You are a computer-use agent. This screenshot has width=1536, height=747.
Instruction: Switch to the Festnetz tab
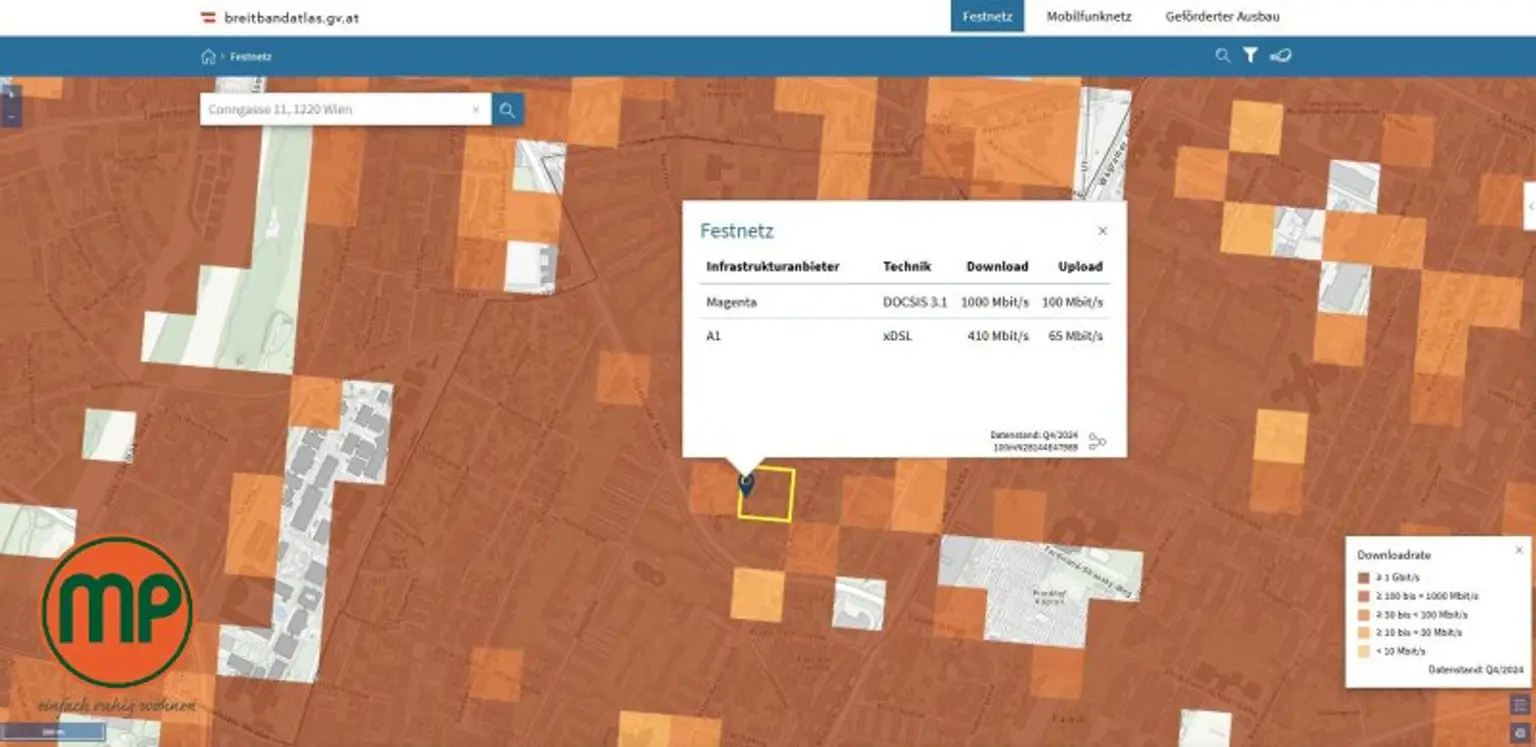987,17
